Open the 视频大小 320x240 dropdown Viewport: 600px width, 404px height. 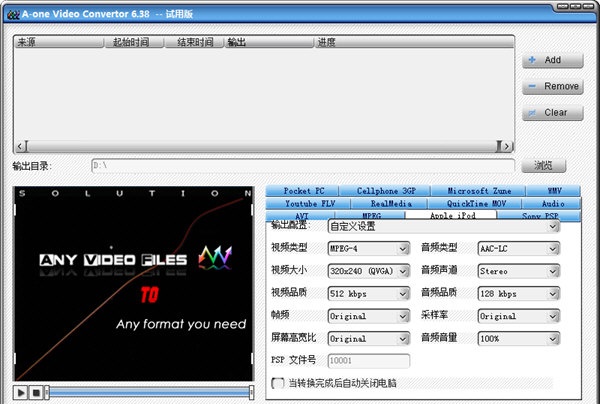368,271
